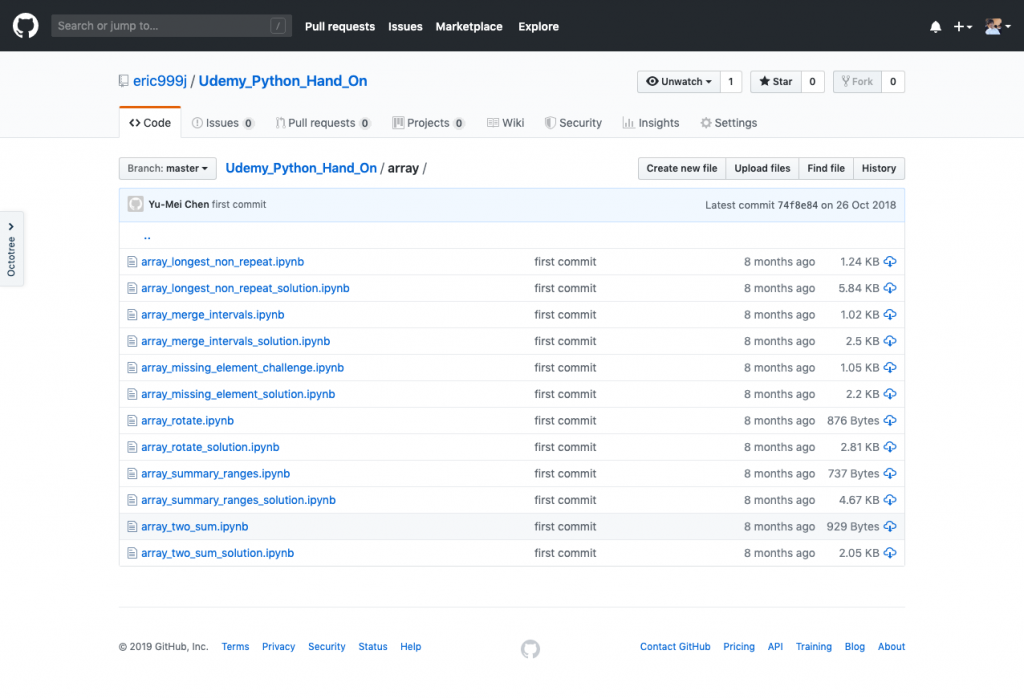The width and height of the screenshot is (1024, 699).
Task: Download array_rotate_solution.ipynb via cloud icon
Action: click(x=889, y=447)
